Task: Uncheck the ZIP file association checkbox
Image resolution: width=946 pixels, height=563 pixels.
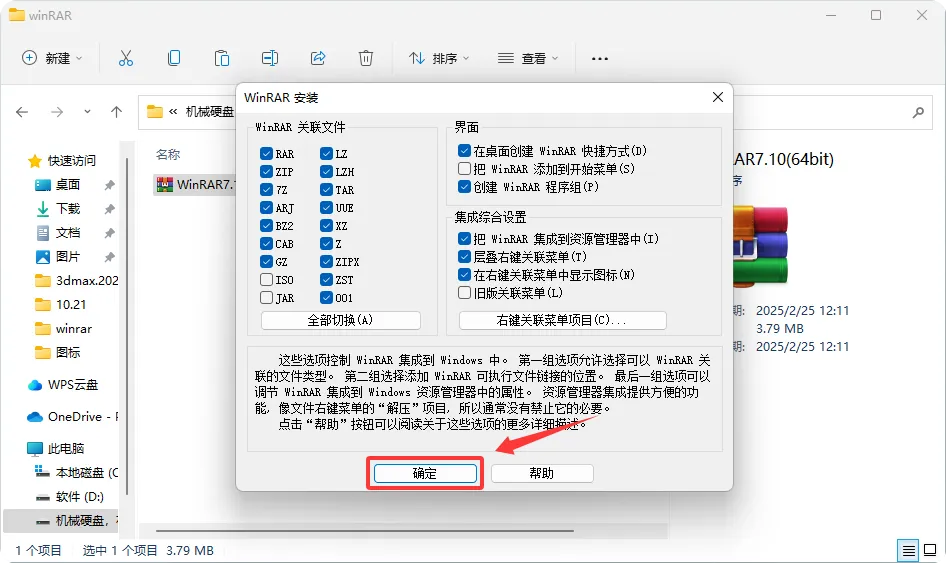Action: [x=266, y=171]
